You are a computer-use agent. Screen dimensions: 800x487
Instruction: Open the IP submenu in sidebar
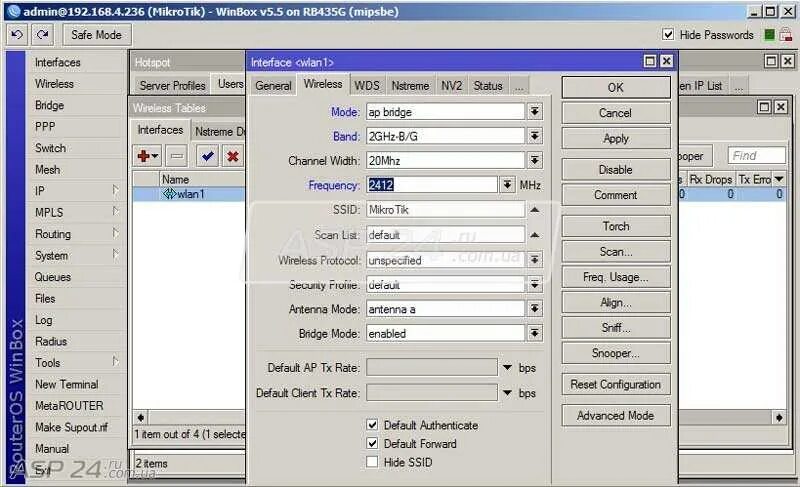77,191
